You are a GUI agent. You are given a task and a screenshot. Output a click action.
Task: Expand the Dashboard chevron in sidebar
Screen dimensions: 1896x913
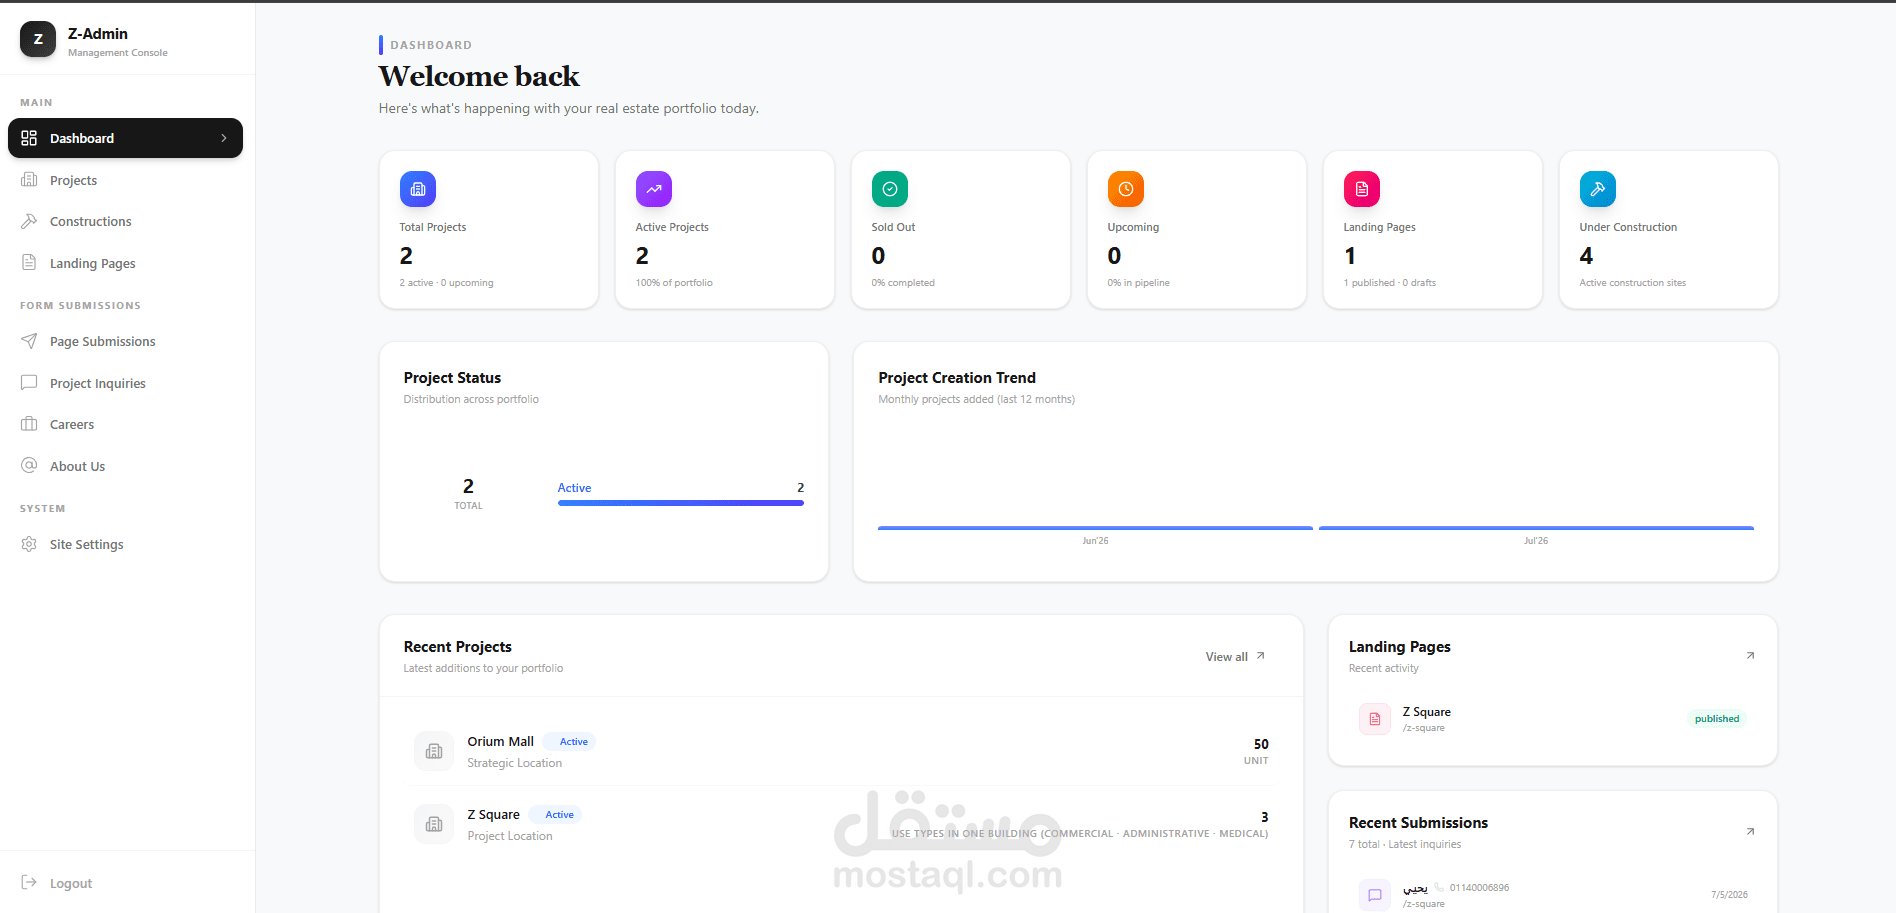[224, 138]
